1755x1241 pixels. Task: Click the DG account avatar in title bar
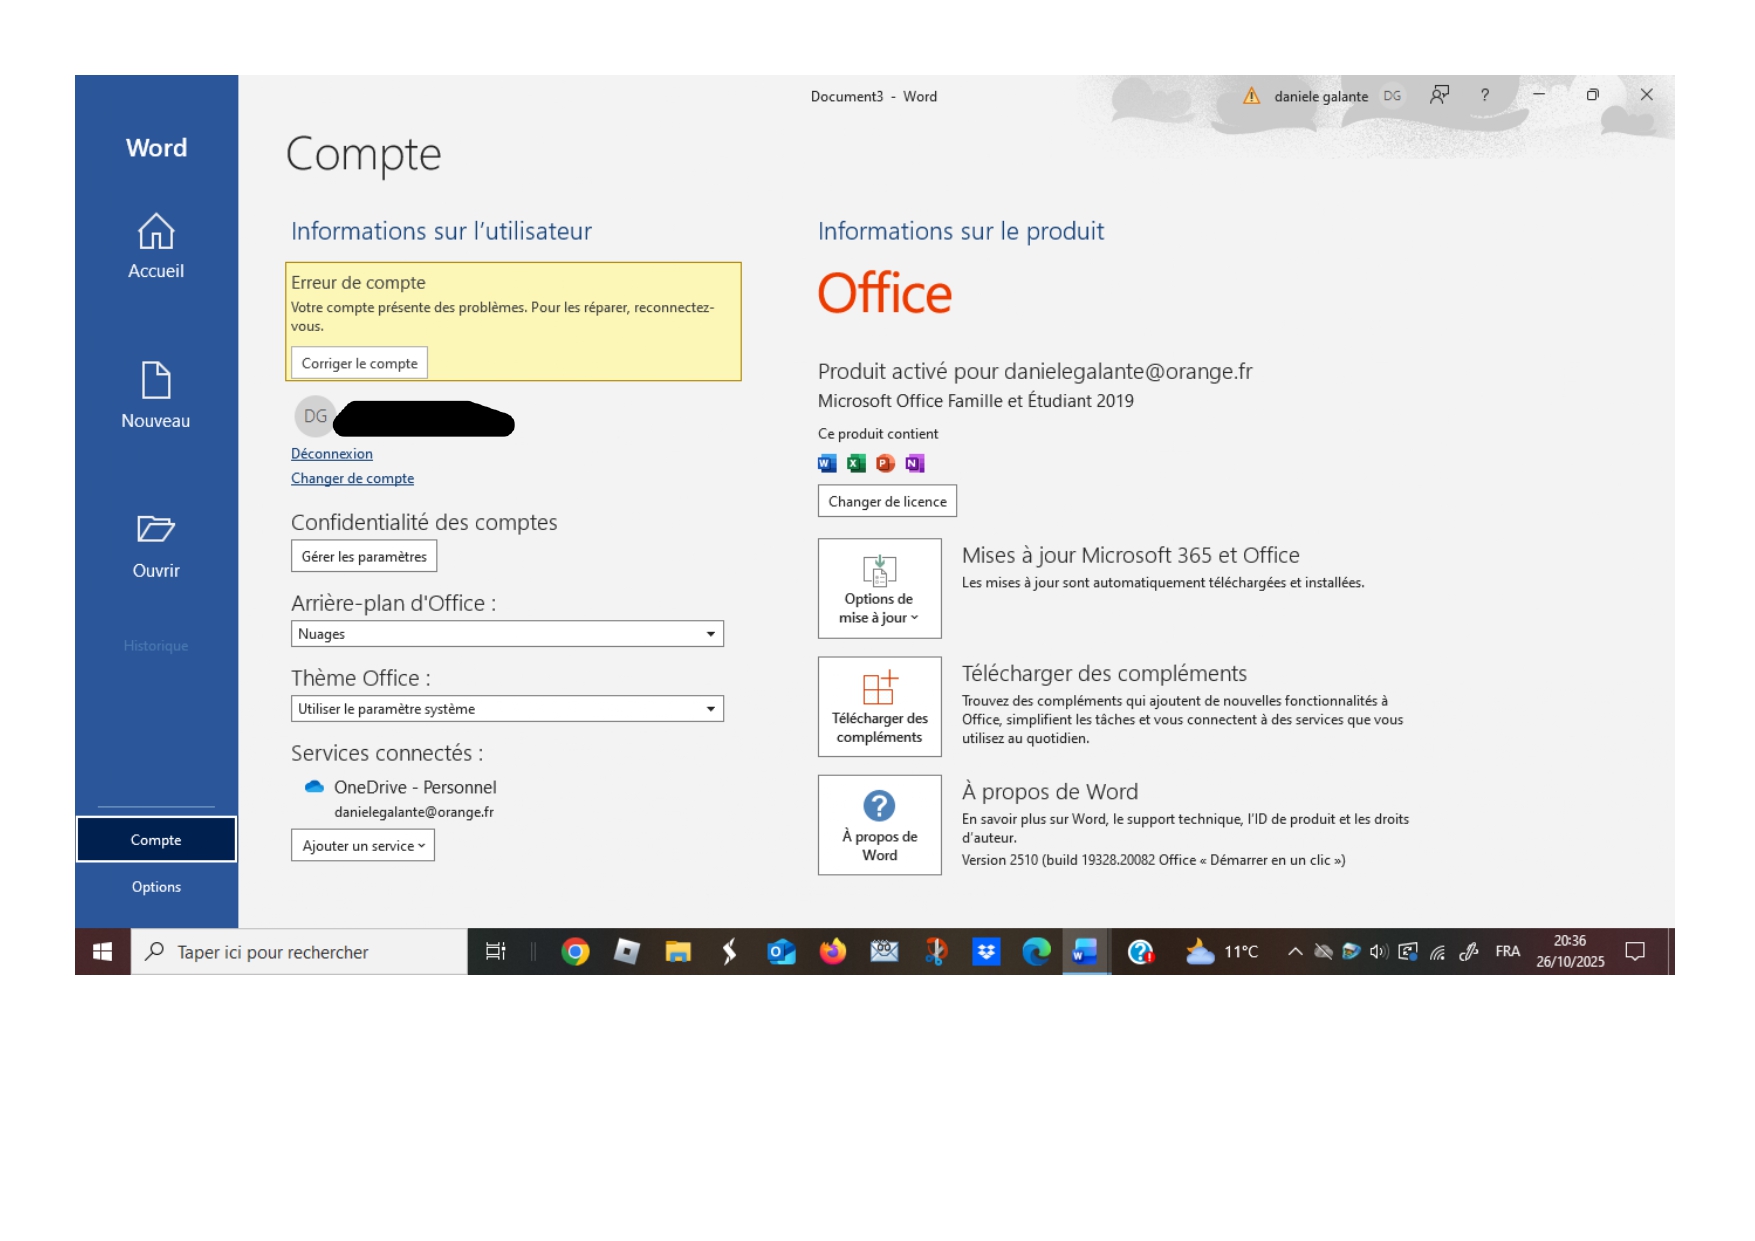pos(1392,96)
